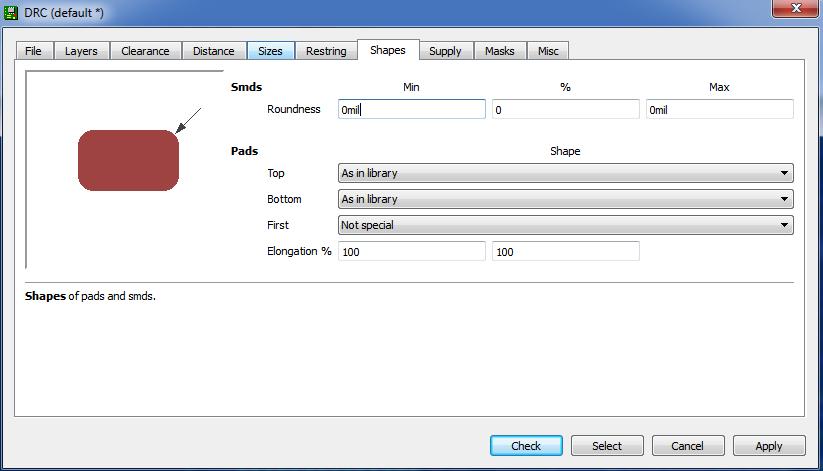Viewport: 823px width, 471px height.
Task: Click the Roundness row label
Action: click(293, 109)
